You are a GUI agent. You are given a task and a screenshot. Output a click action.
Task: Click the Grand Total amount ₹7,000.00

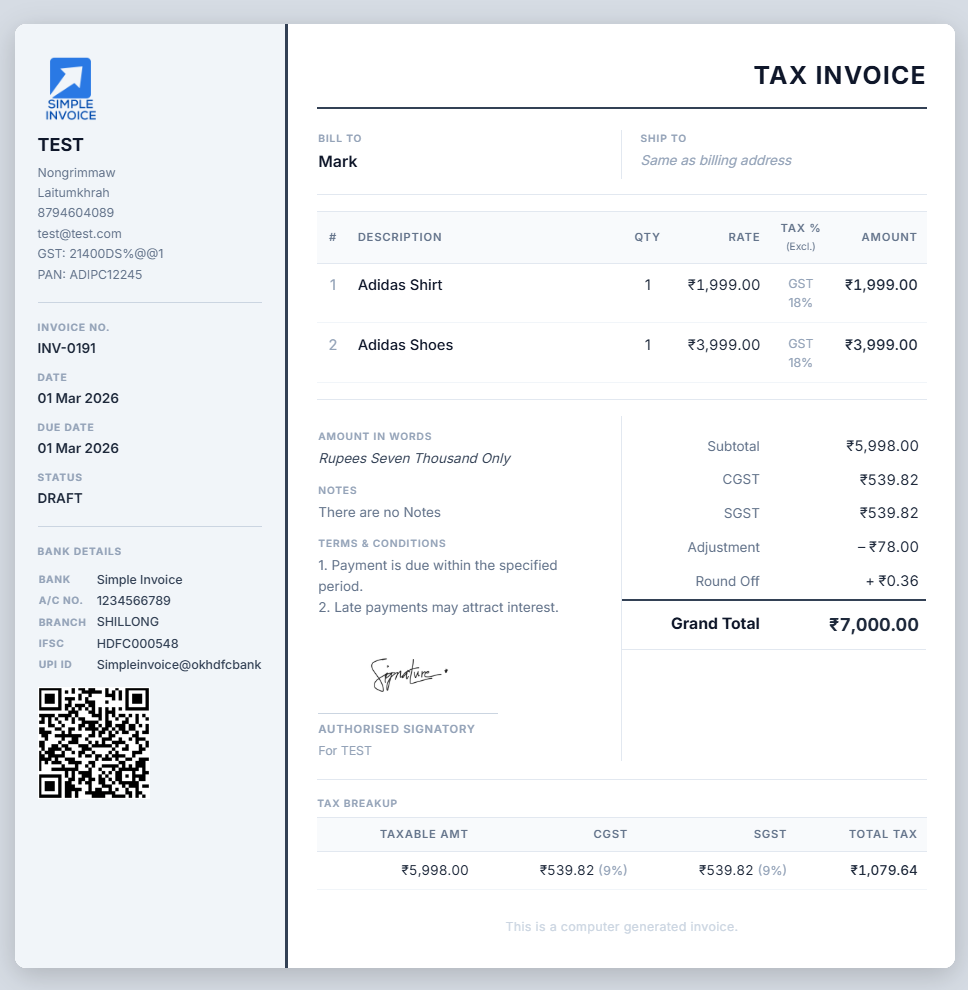point(873,625)
